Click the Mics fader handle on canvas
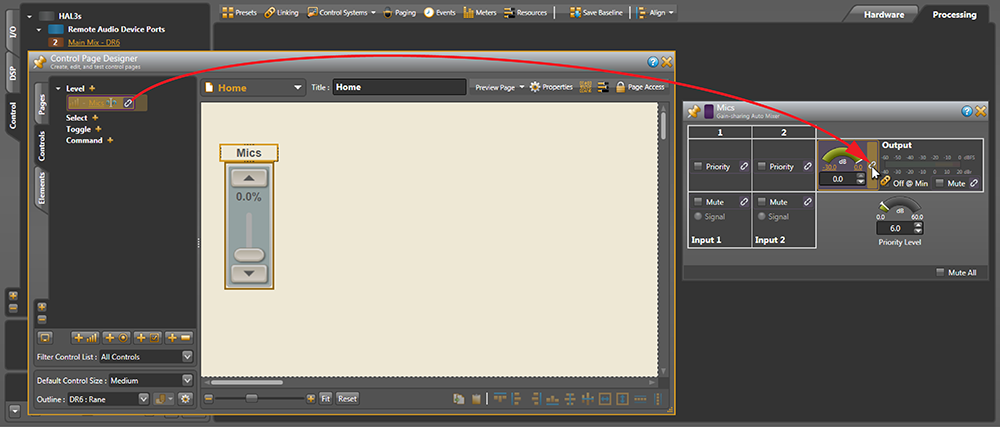The image size is (1000, 427). pos(249,255)
